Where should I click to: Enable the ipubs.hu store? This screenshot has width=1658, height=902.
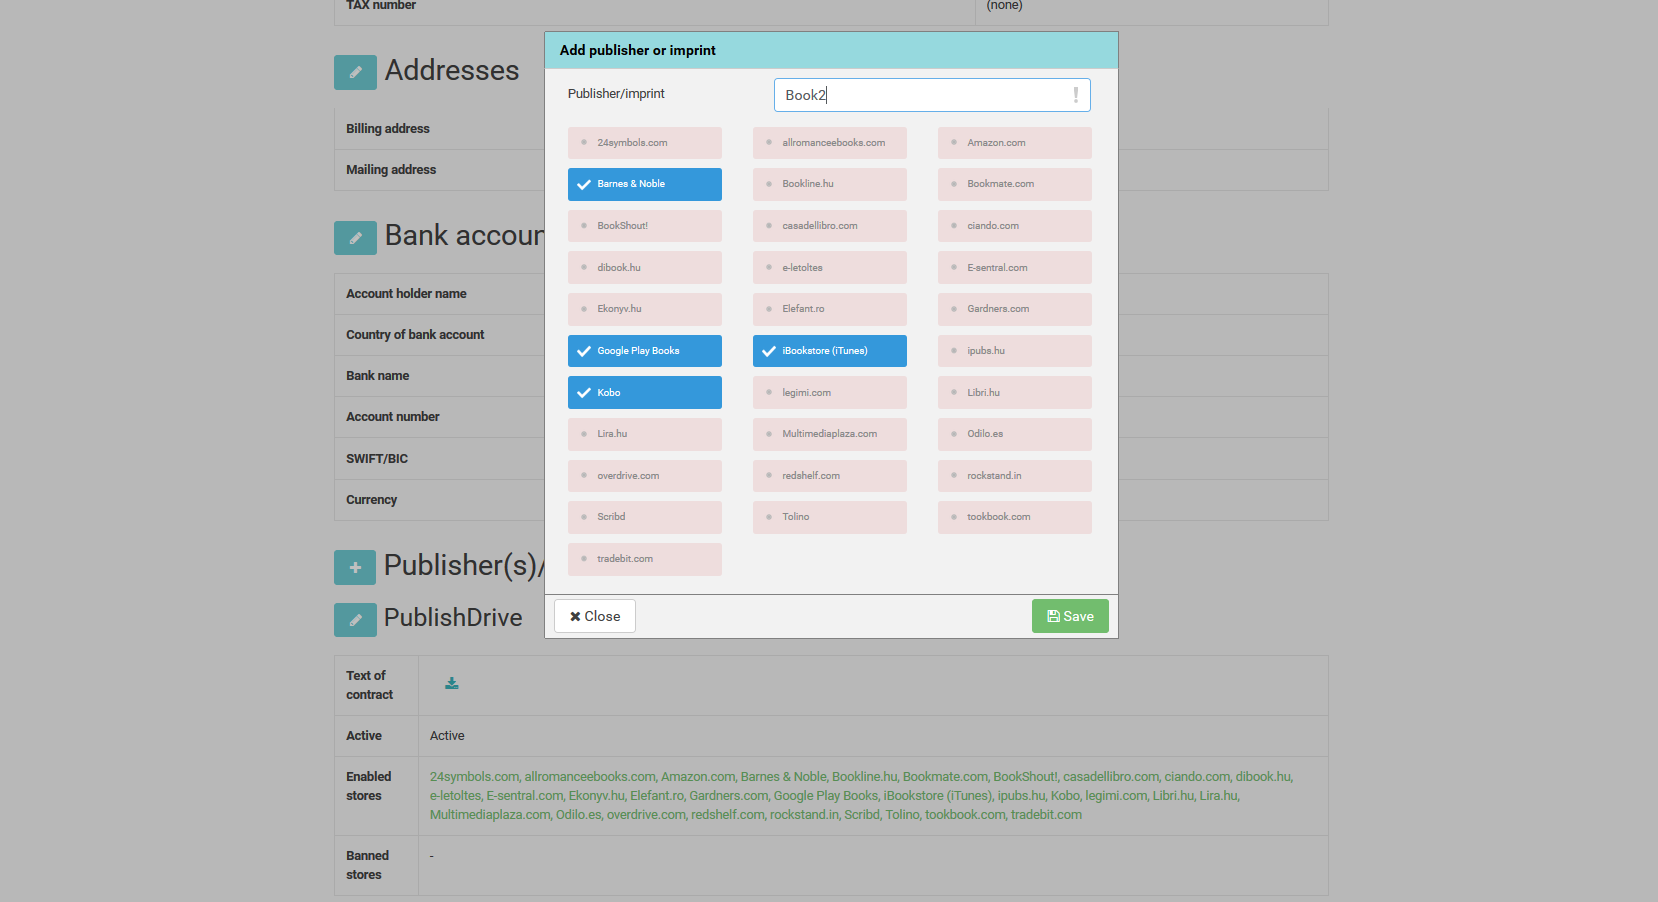click(1015, 351)
